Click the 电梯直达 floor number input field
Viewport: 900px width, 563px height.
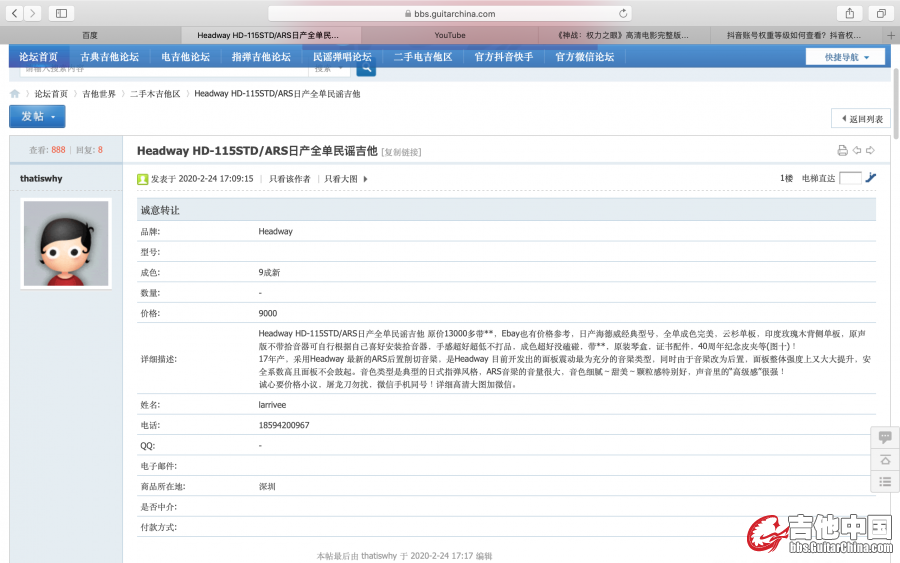[849, 178]
